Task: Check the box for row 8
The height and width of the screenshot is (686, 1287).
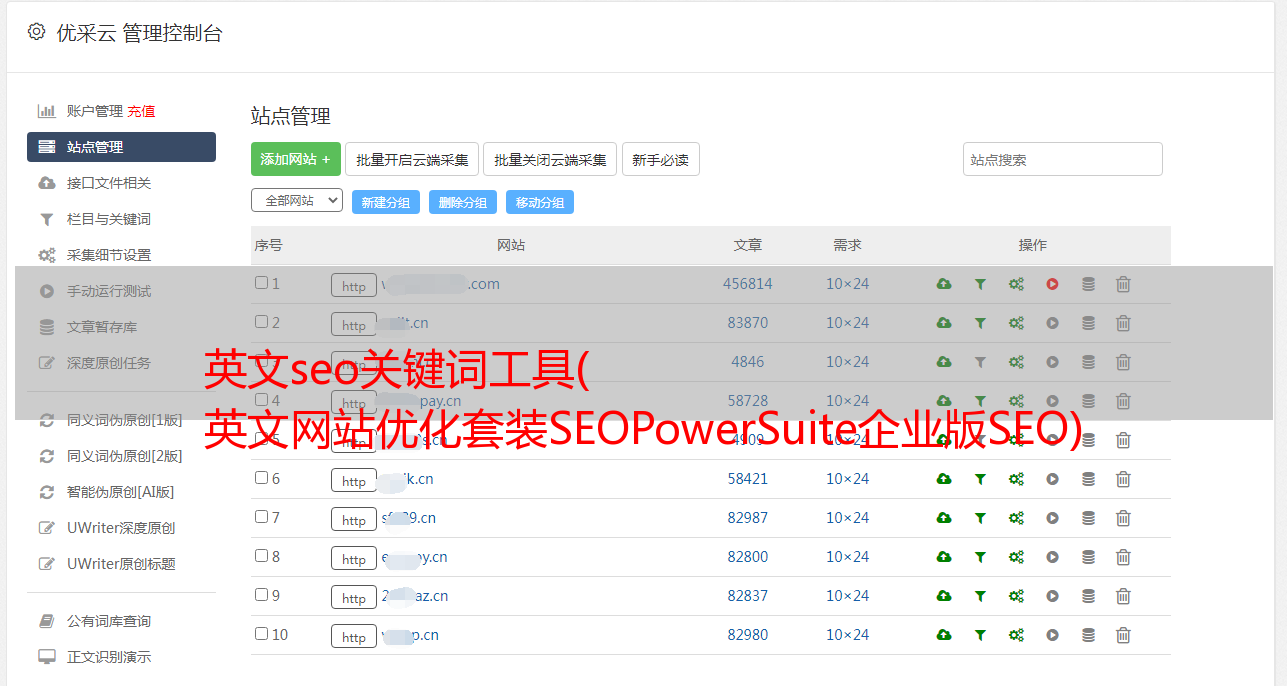Action: pyautogui.click(x=261, y=556)
